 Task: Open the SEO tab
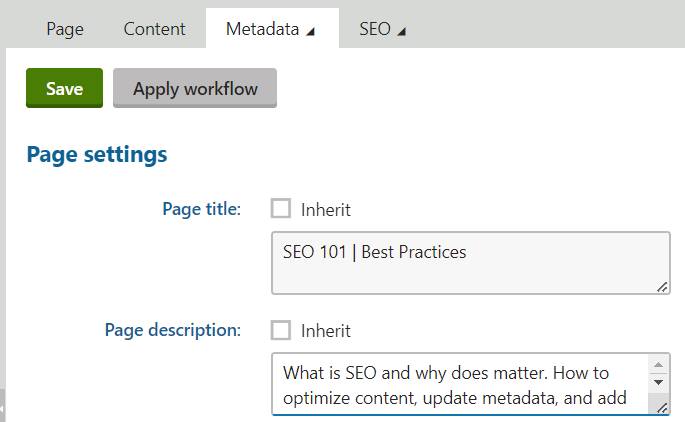(375, 29)
